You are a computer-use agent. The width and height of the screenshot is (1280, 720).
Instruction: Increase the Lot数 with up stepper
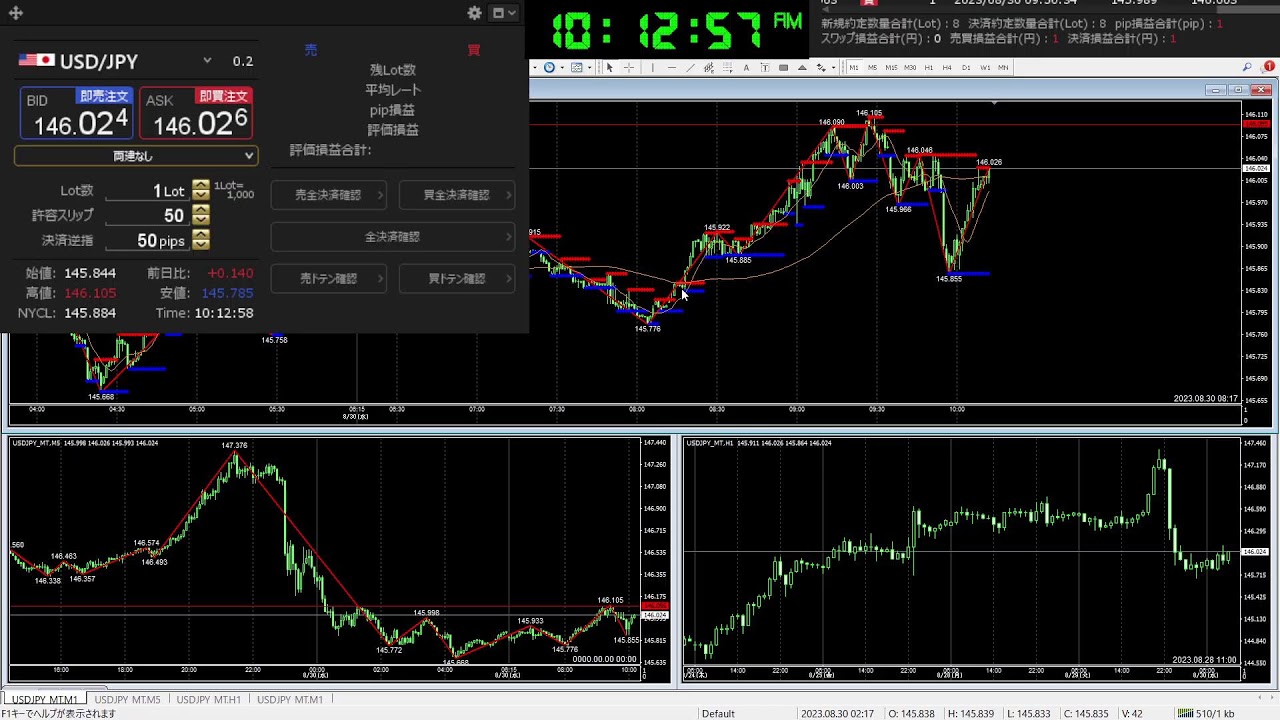click(201, 186)
